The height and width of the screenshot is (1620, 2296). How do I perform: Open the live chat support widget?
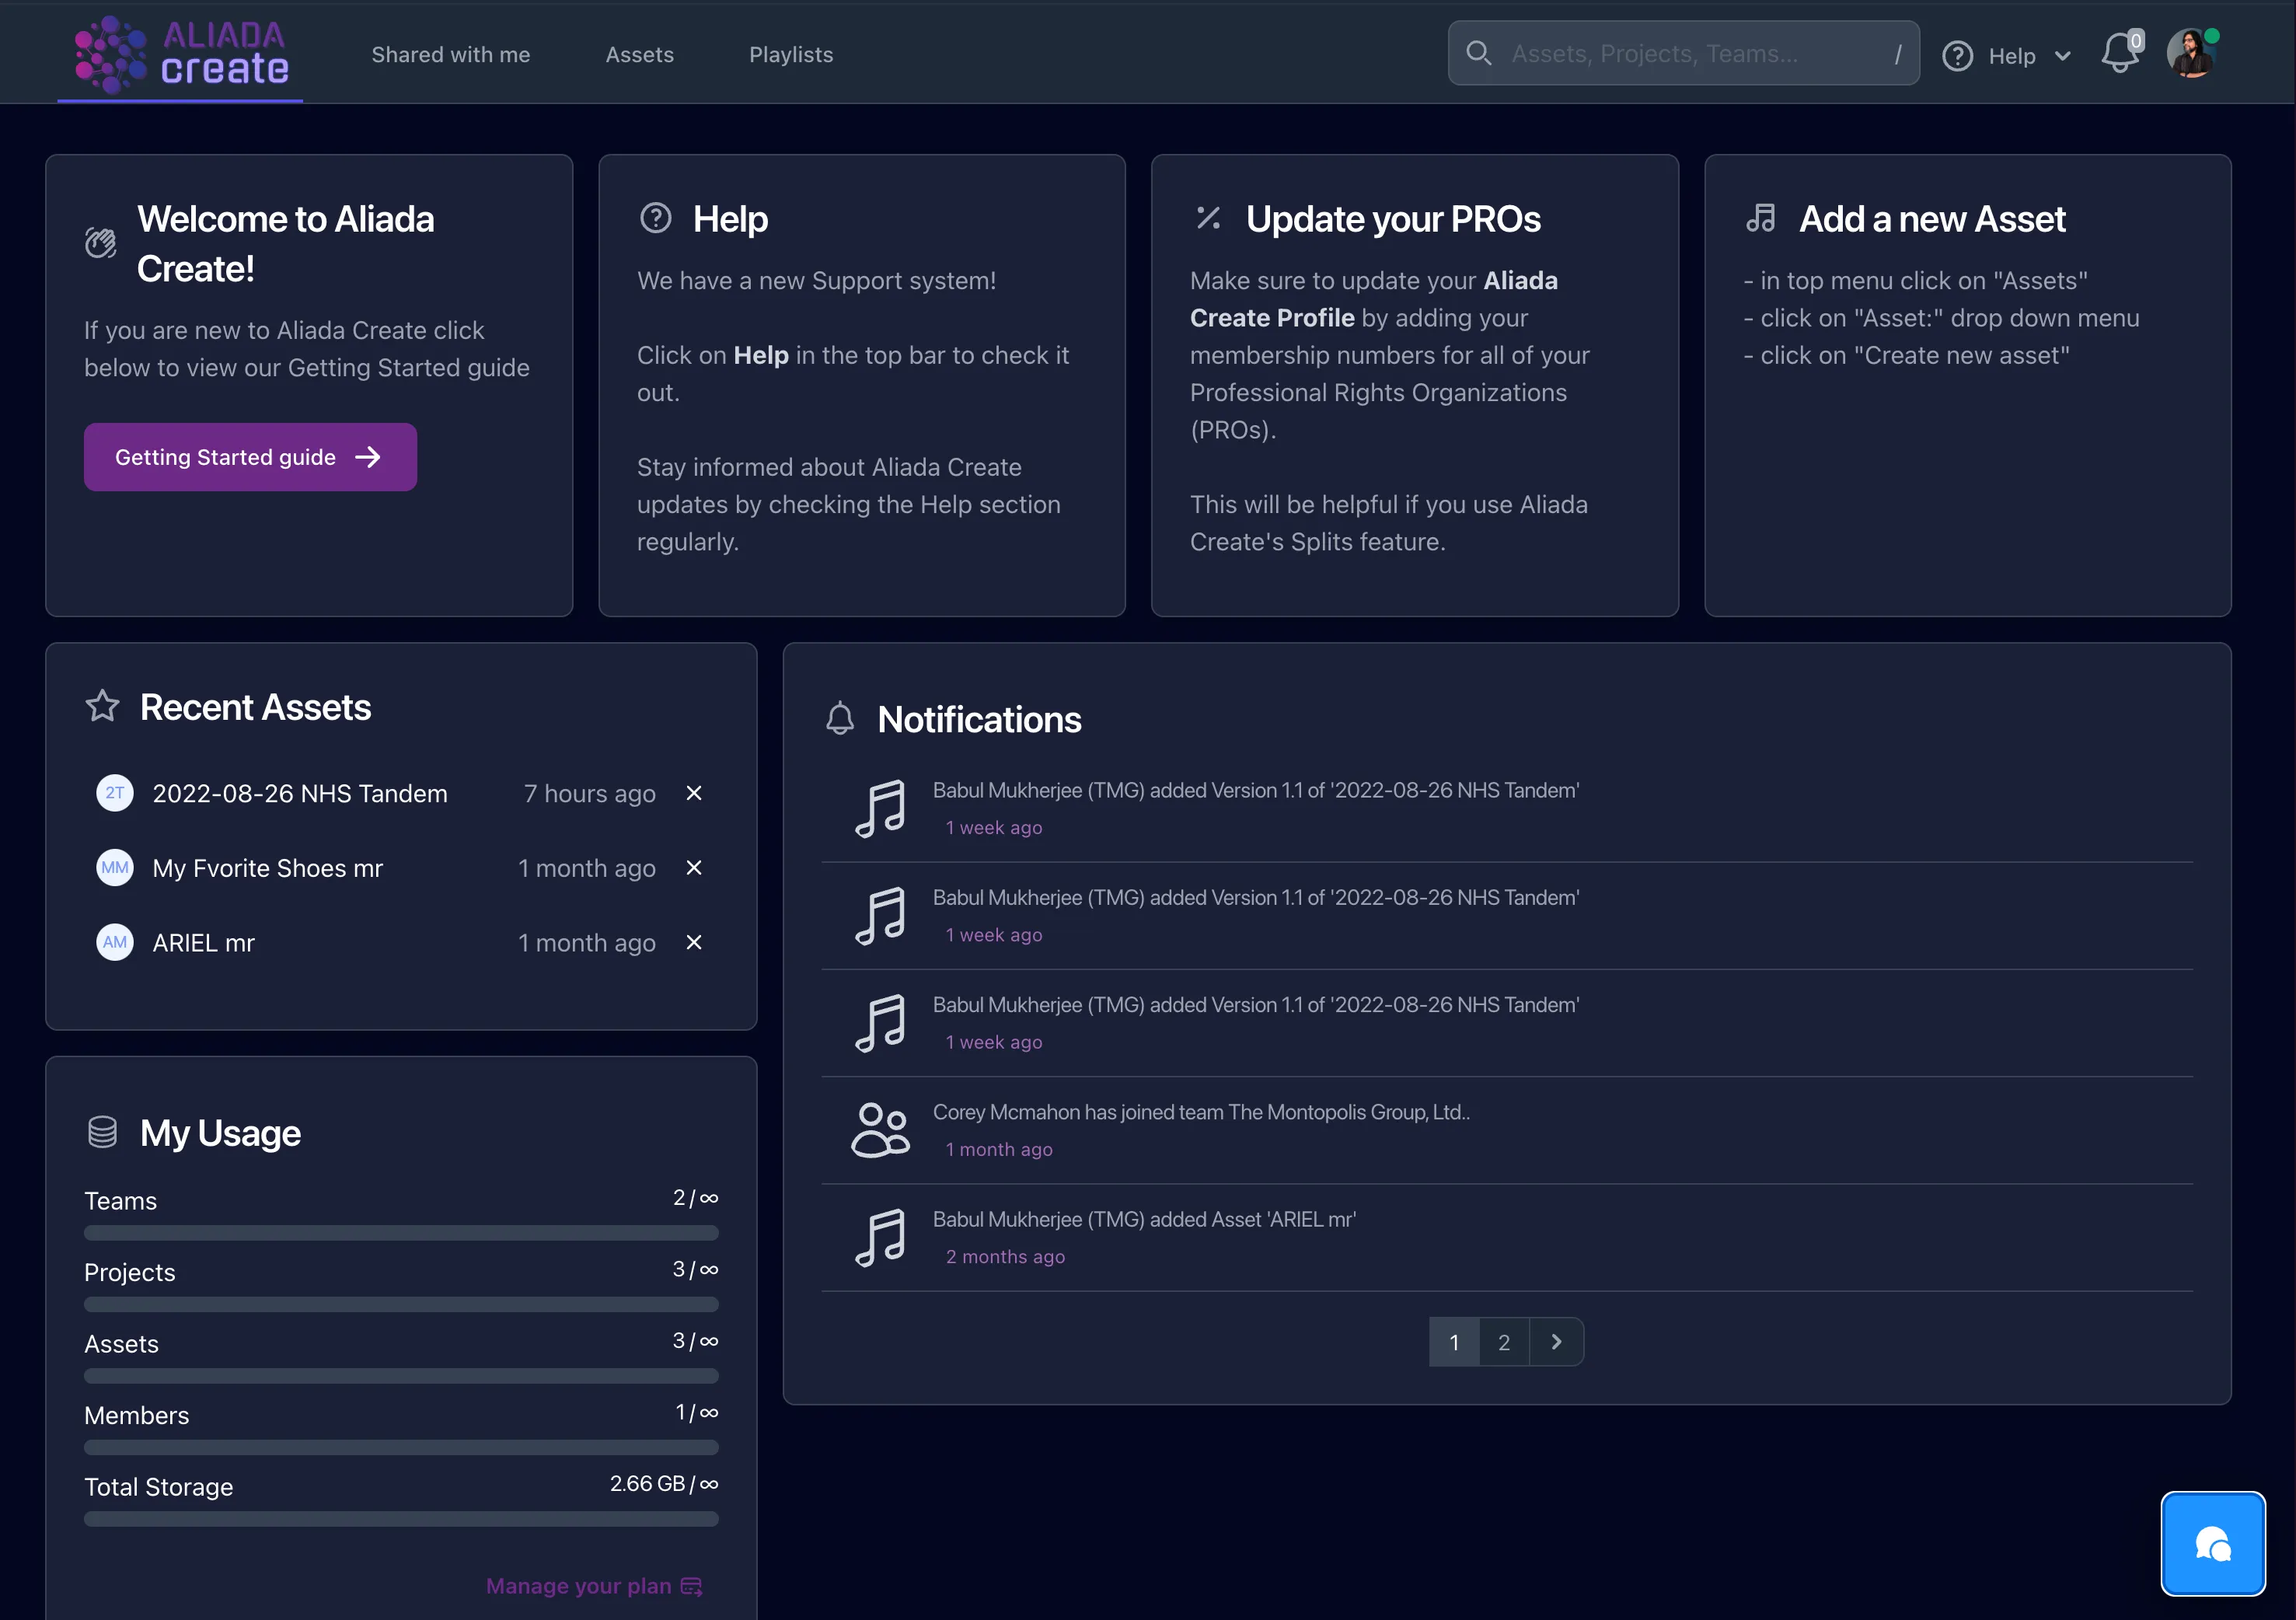(x=2212, y=1543)
